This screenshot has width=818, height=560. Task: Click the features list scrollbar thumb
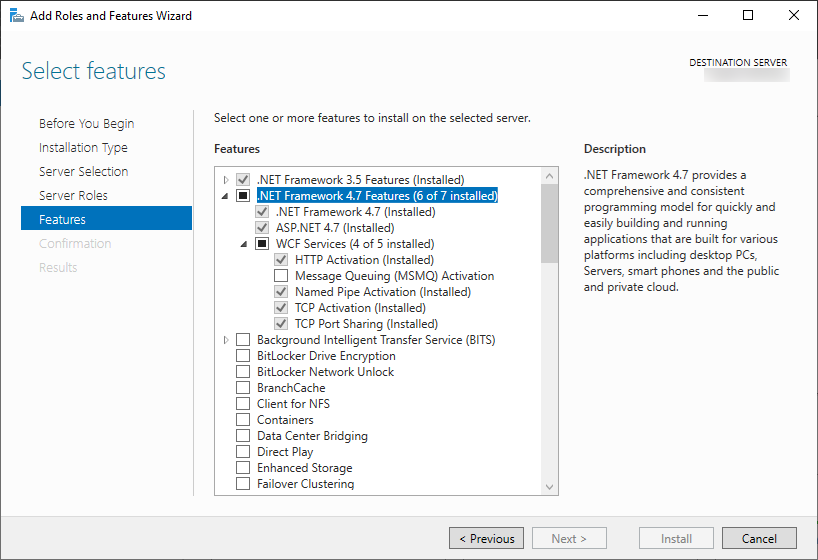549,224
